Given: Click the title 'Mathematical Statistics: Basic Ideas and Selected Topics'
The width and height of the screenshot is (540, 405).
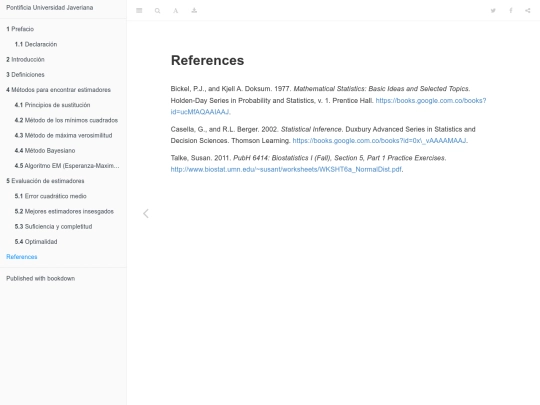Looking at the screenshot, I should point(381,89).
